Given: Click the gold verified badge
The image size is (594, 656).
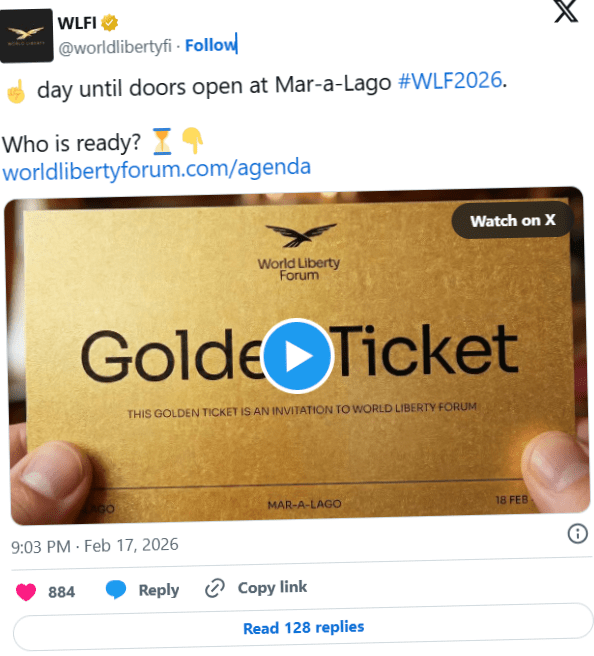Looking at the screenshot, I should (110, 23).
